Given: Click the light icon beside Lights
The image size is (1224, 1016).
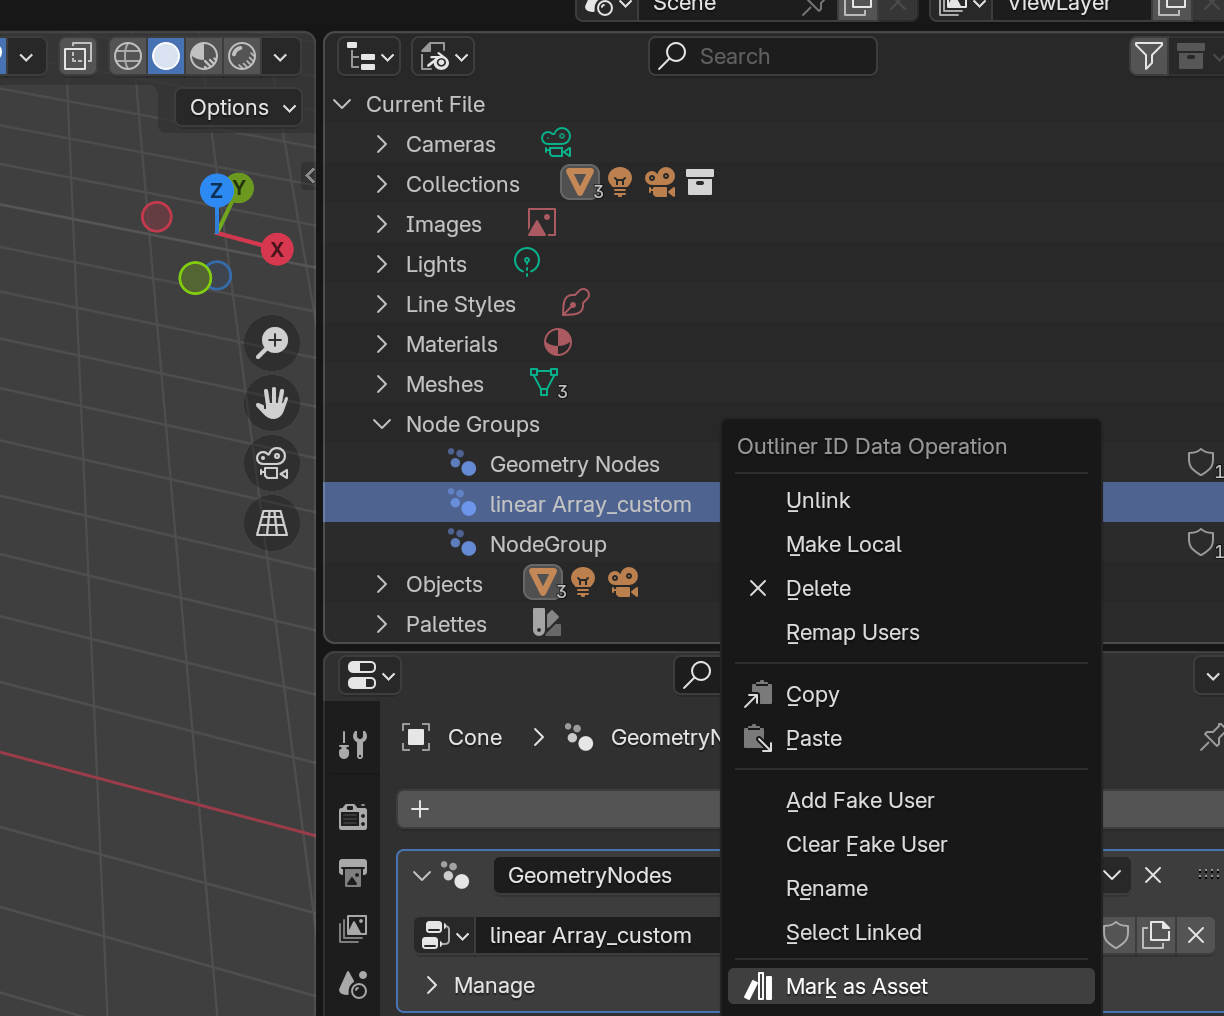Looking at the screenshot, I should pos(527,262).
